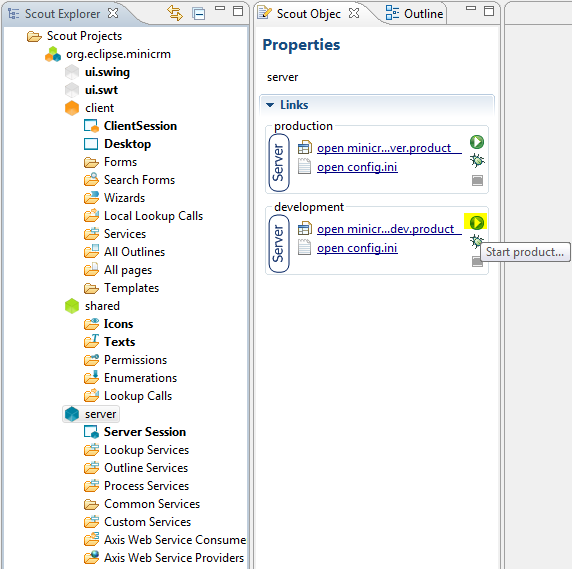Activate the Scout Explorer tab

[63, 14]
